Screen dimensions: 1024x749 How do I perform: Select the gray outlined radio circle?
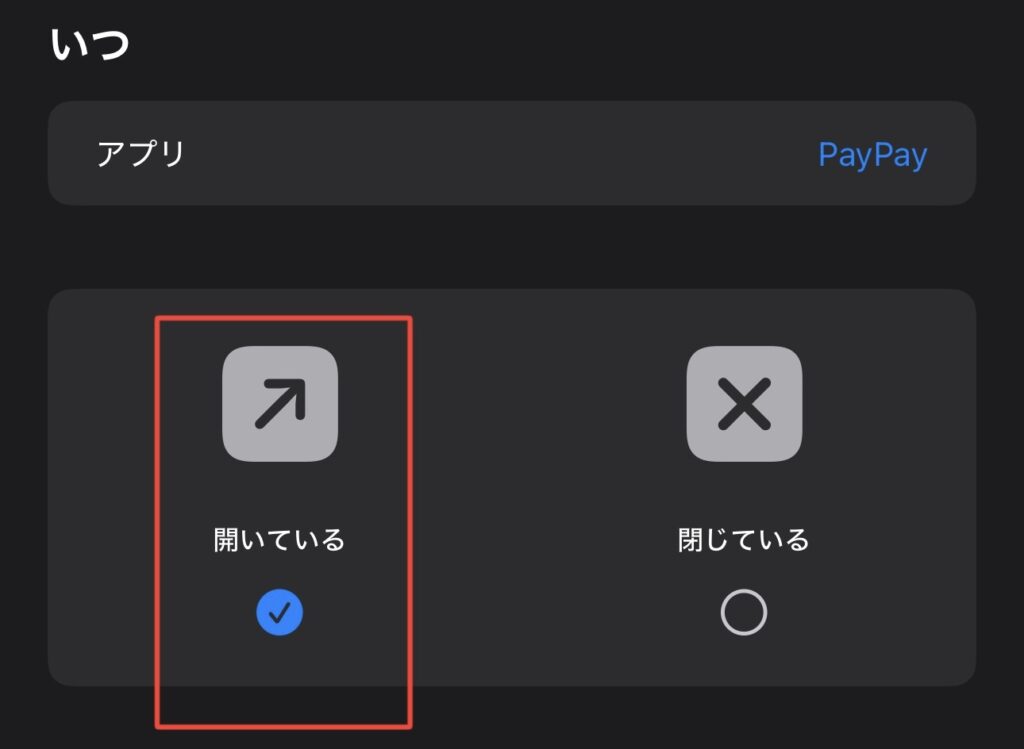[744, 613]
